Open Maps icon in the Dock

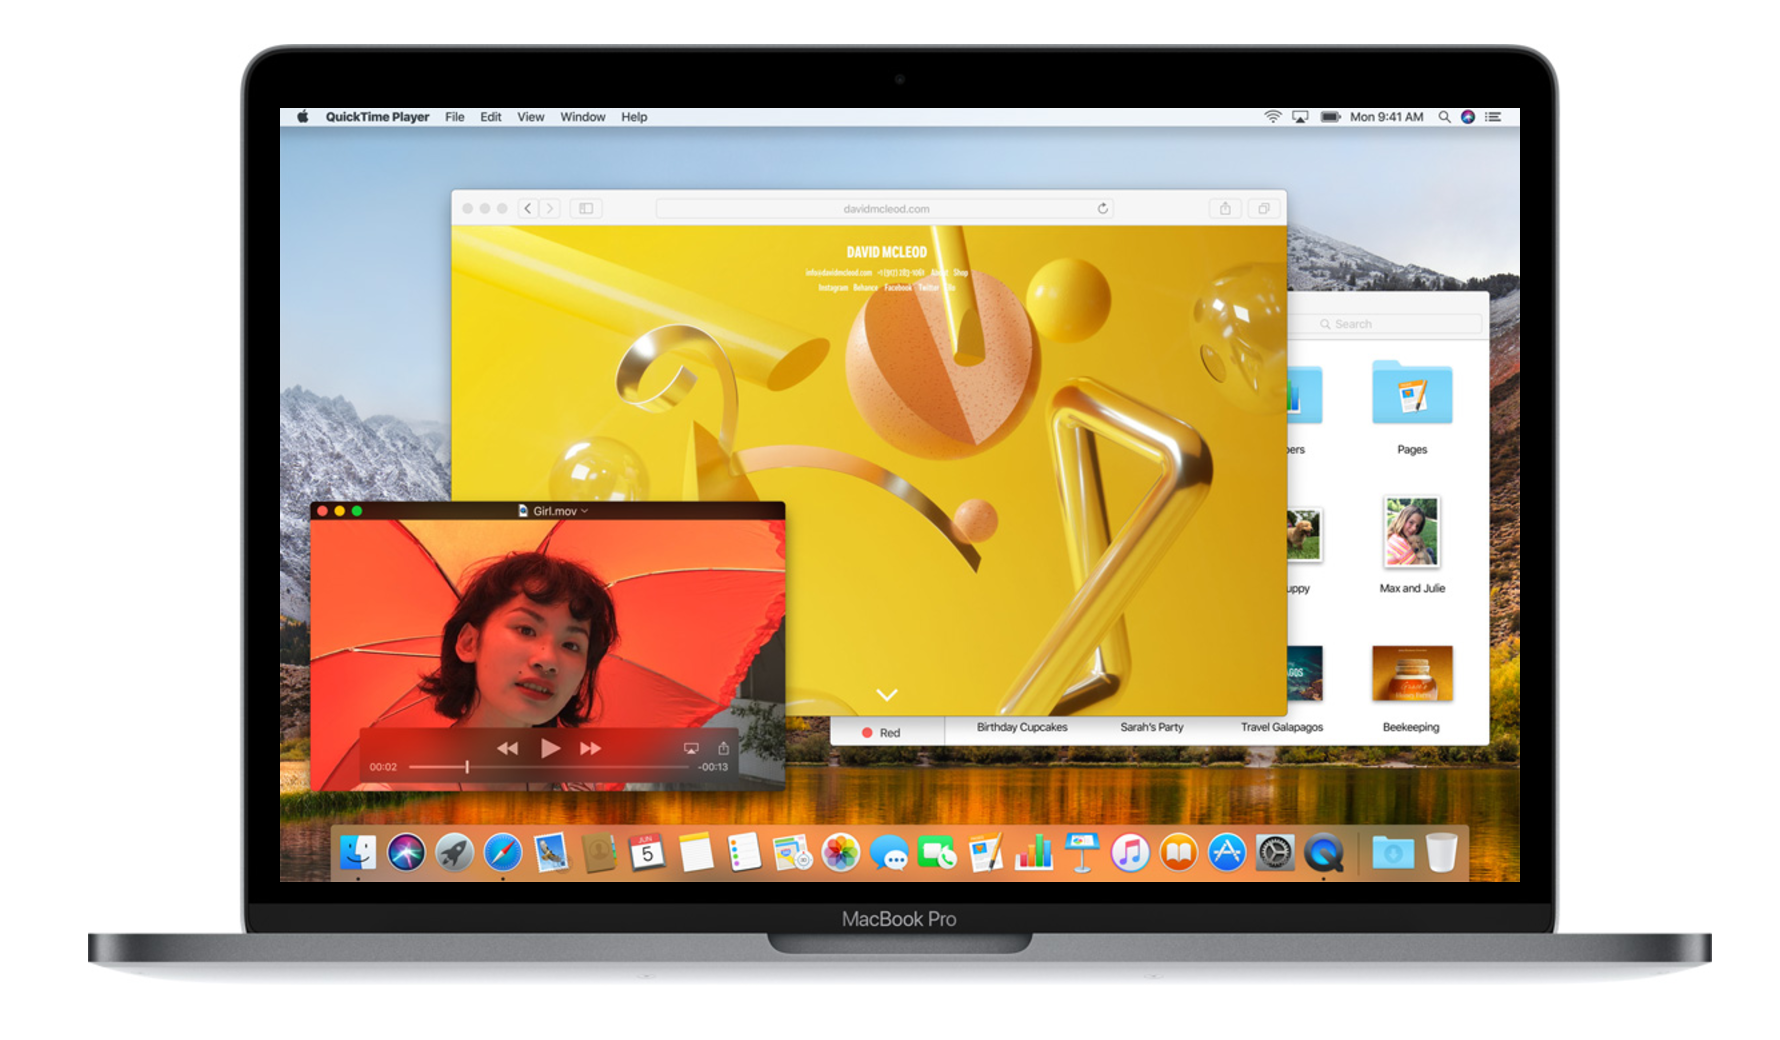792,853
